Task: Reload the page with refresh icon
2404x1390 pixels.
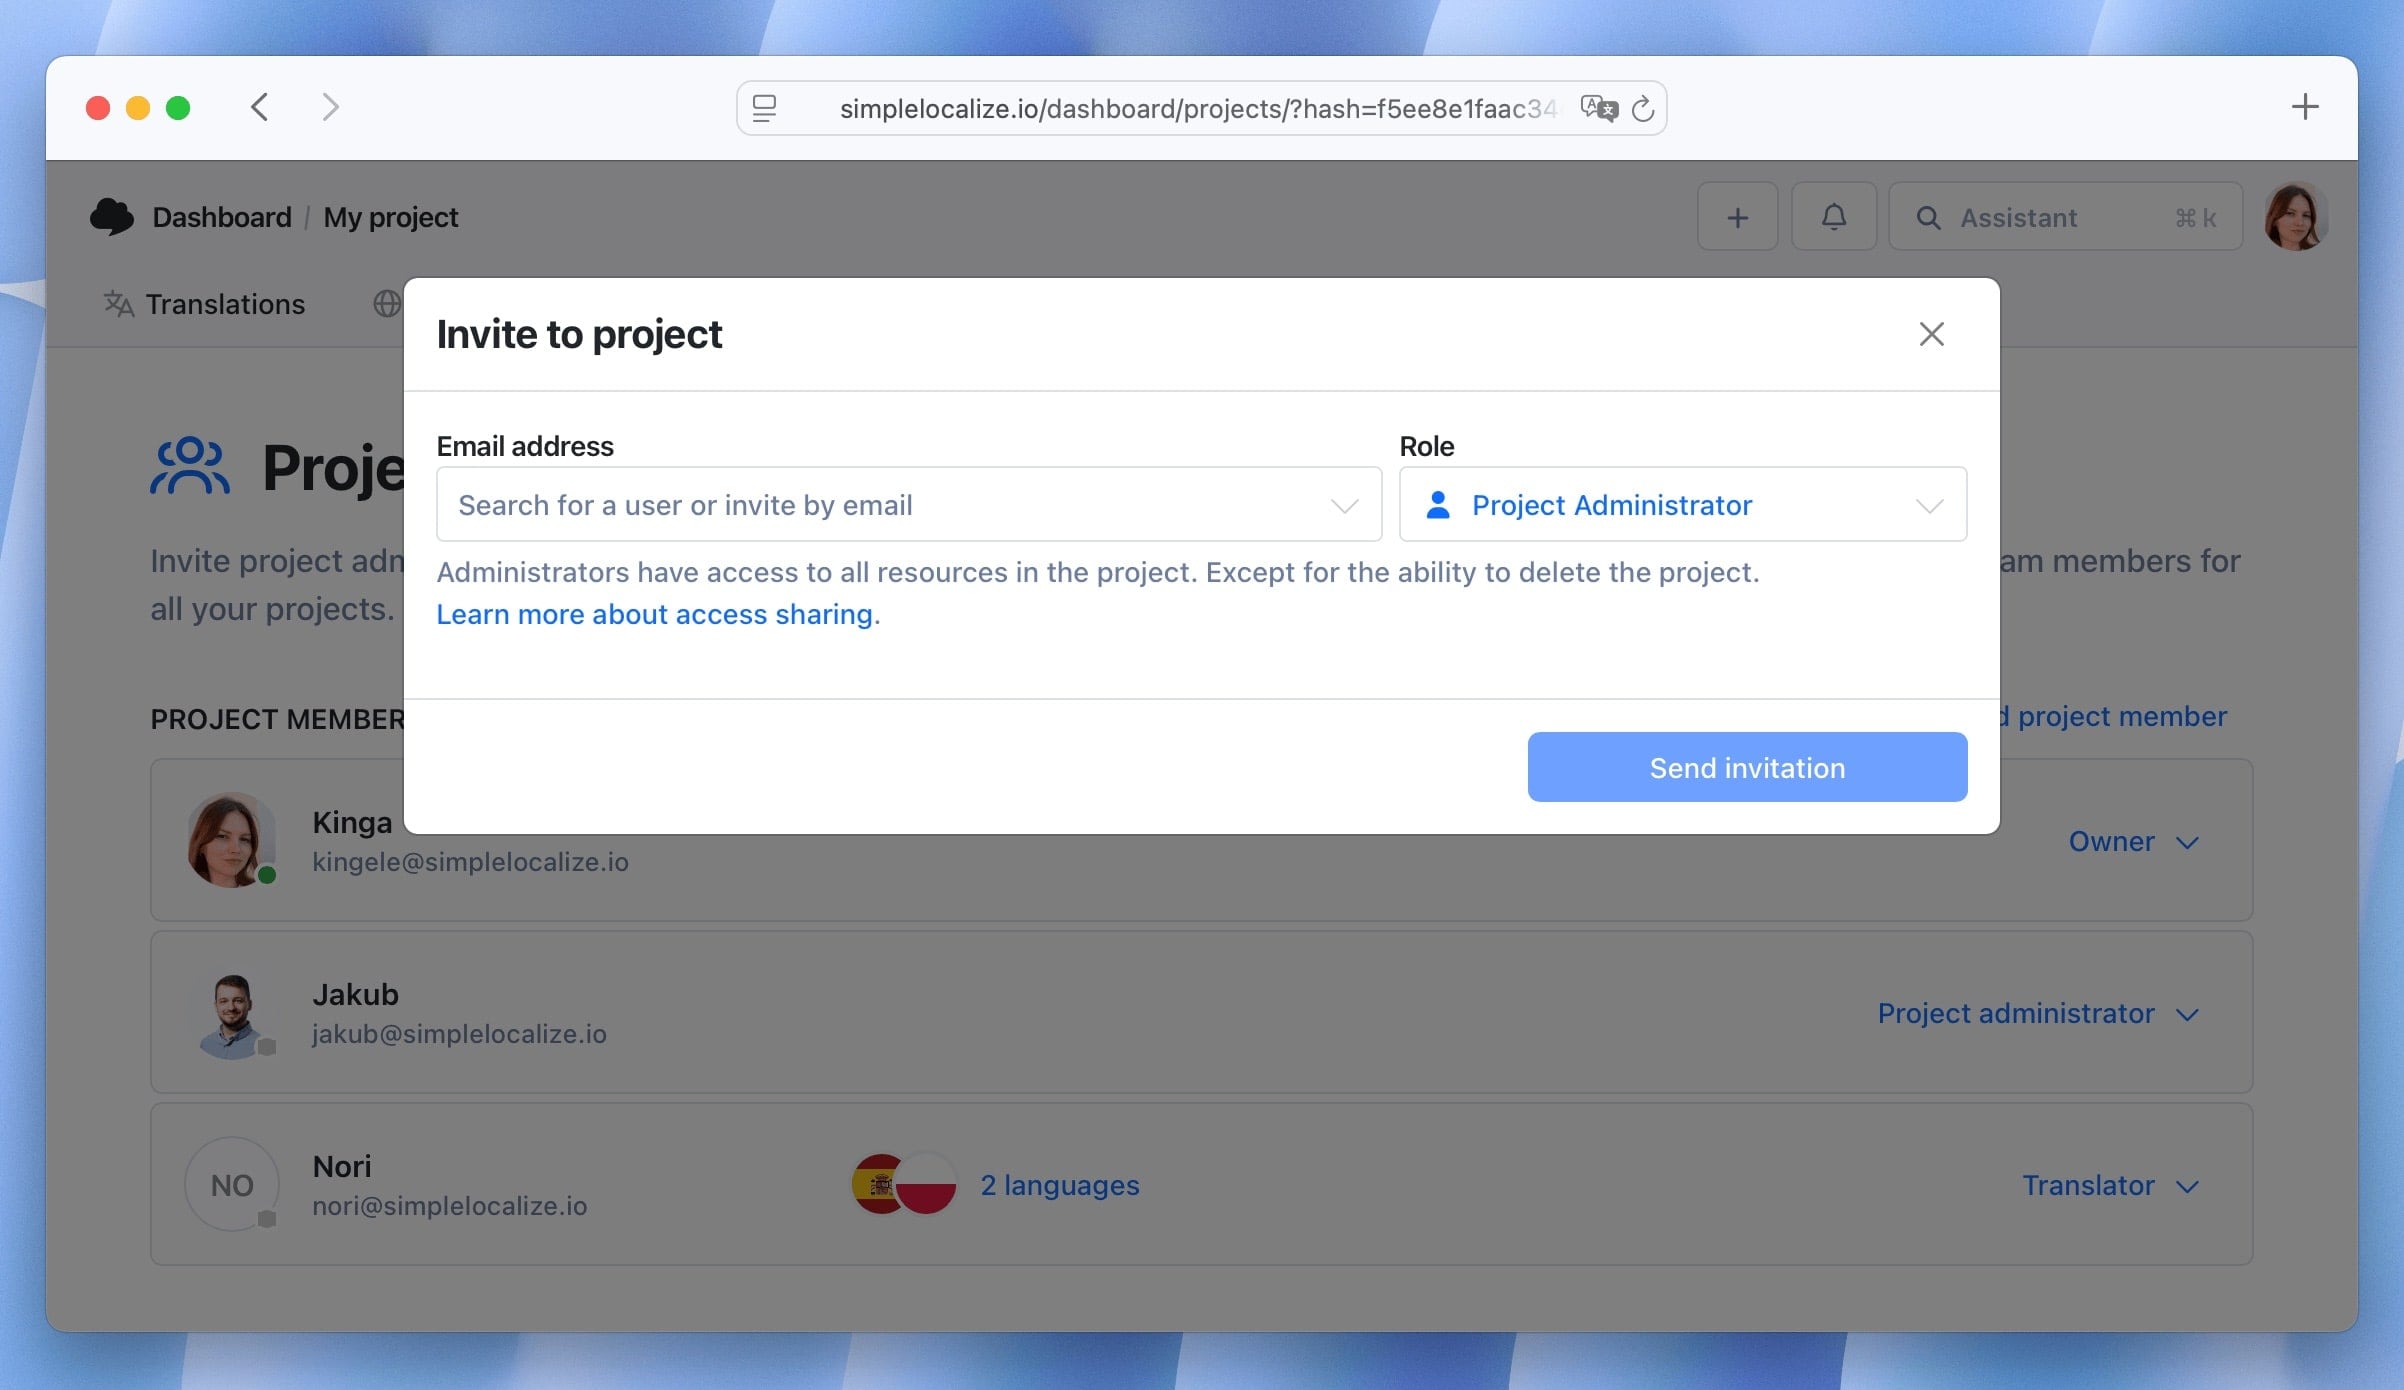Action: [1642, 109]
